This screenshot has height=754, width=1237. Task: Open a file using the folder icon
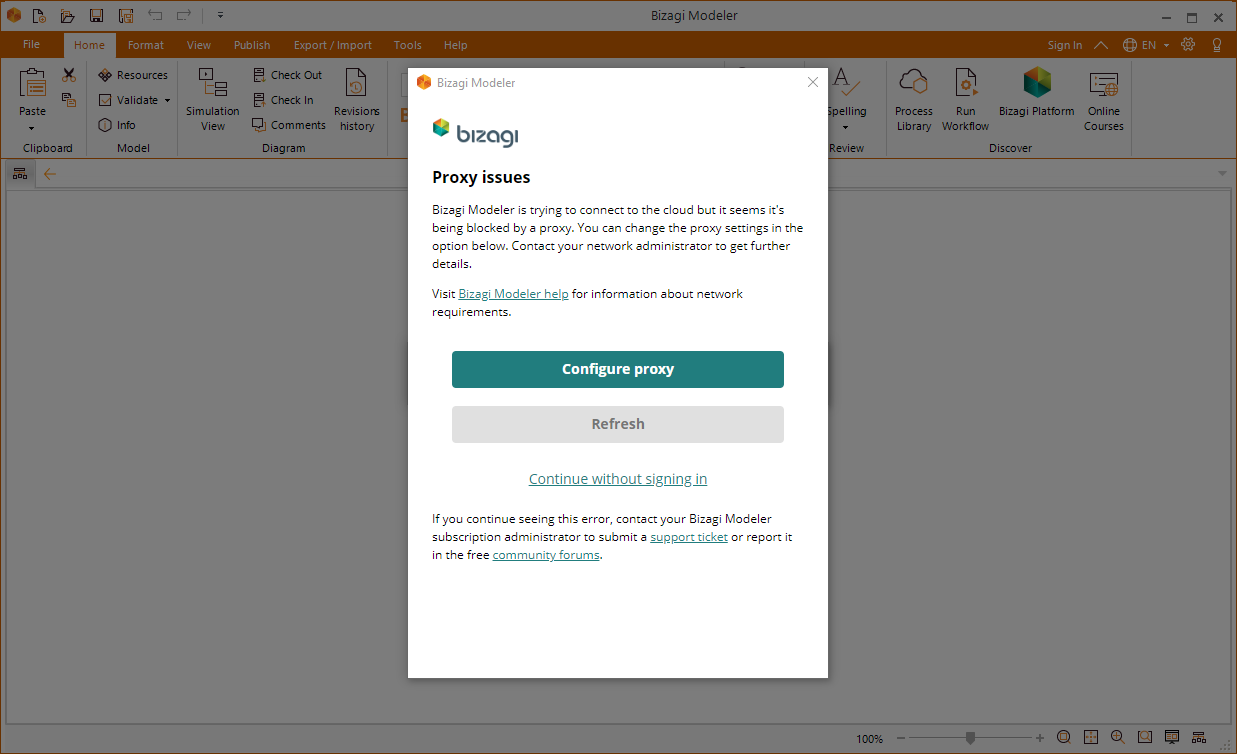pyautogui.click(x=68, y=16)
